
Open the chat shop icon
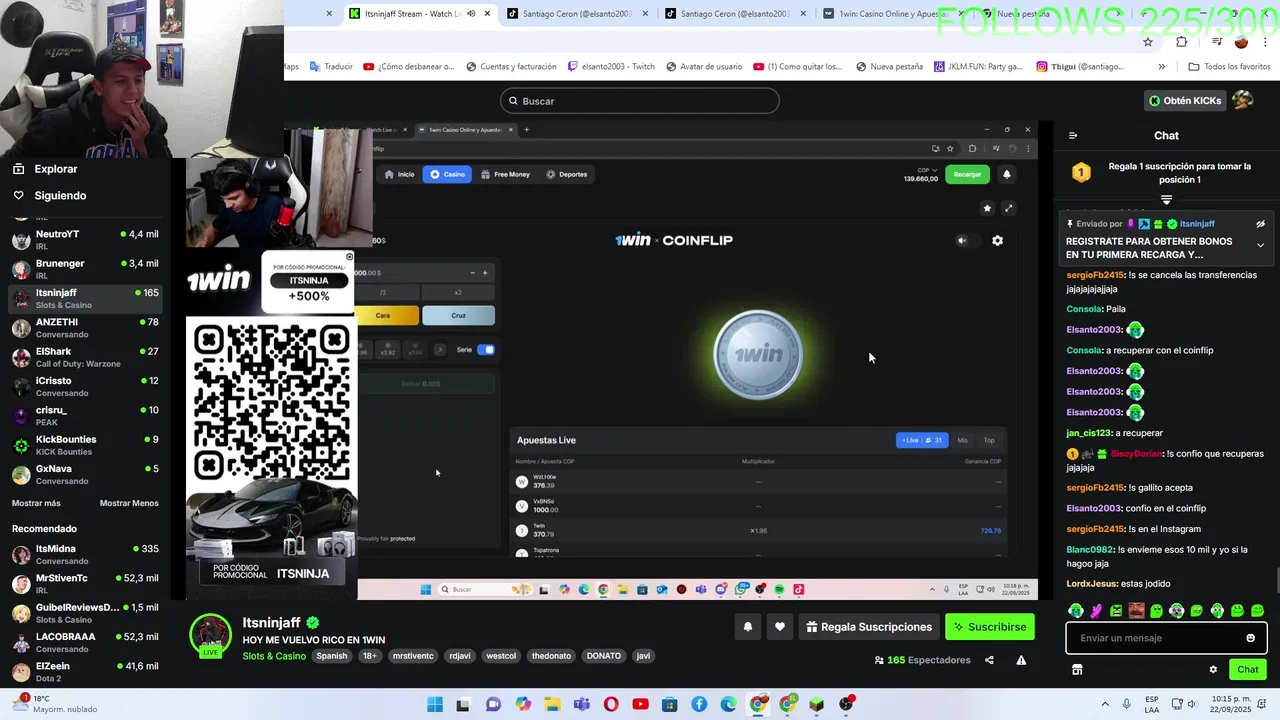[1077, 670]
